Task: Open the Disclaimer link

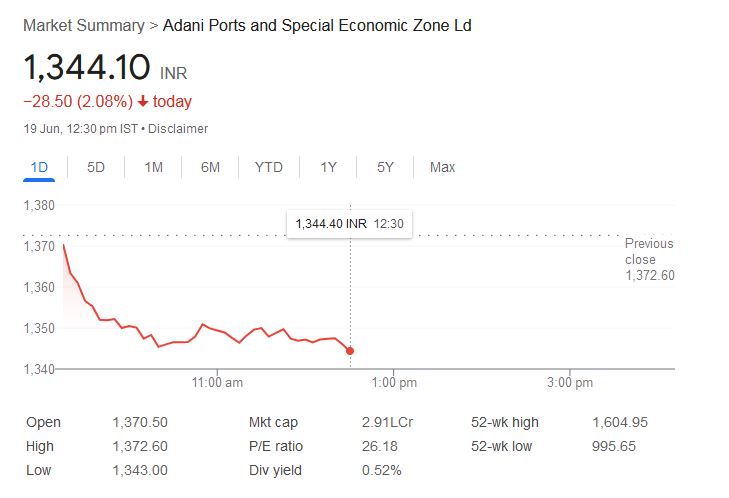Action: [179, 129]
